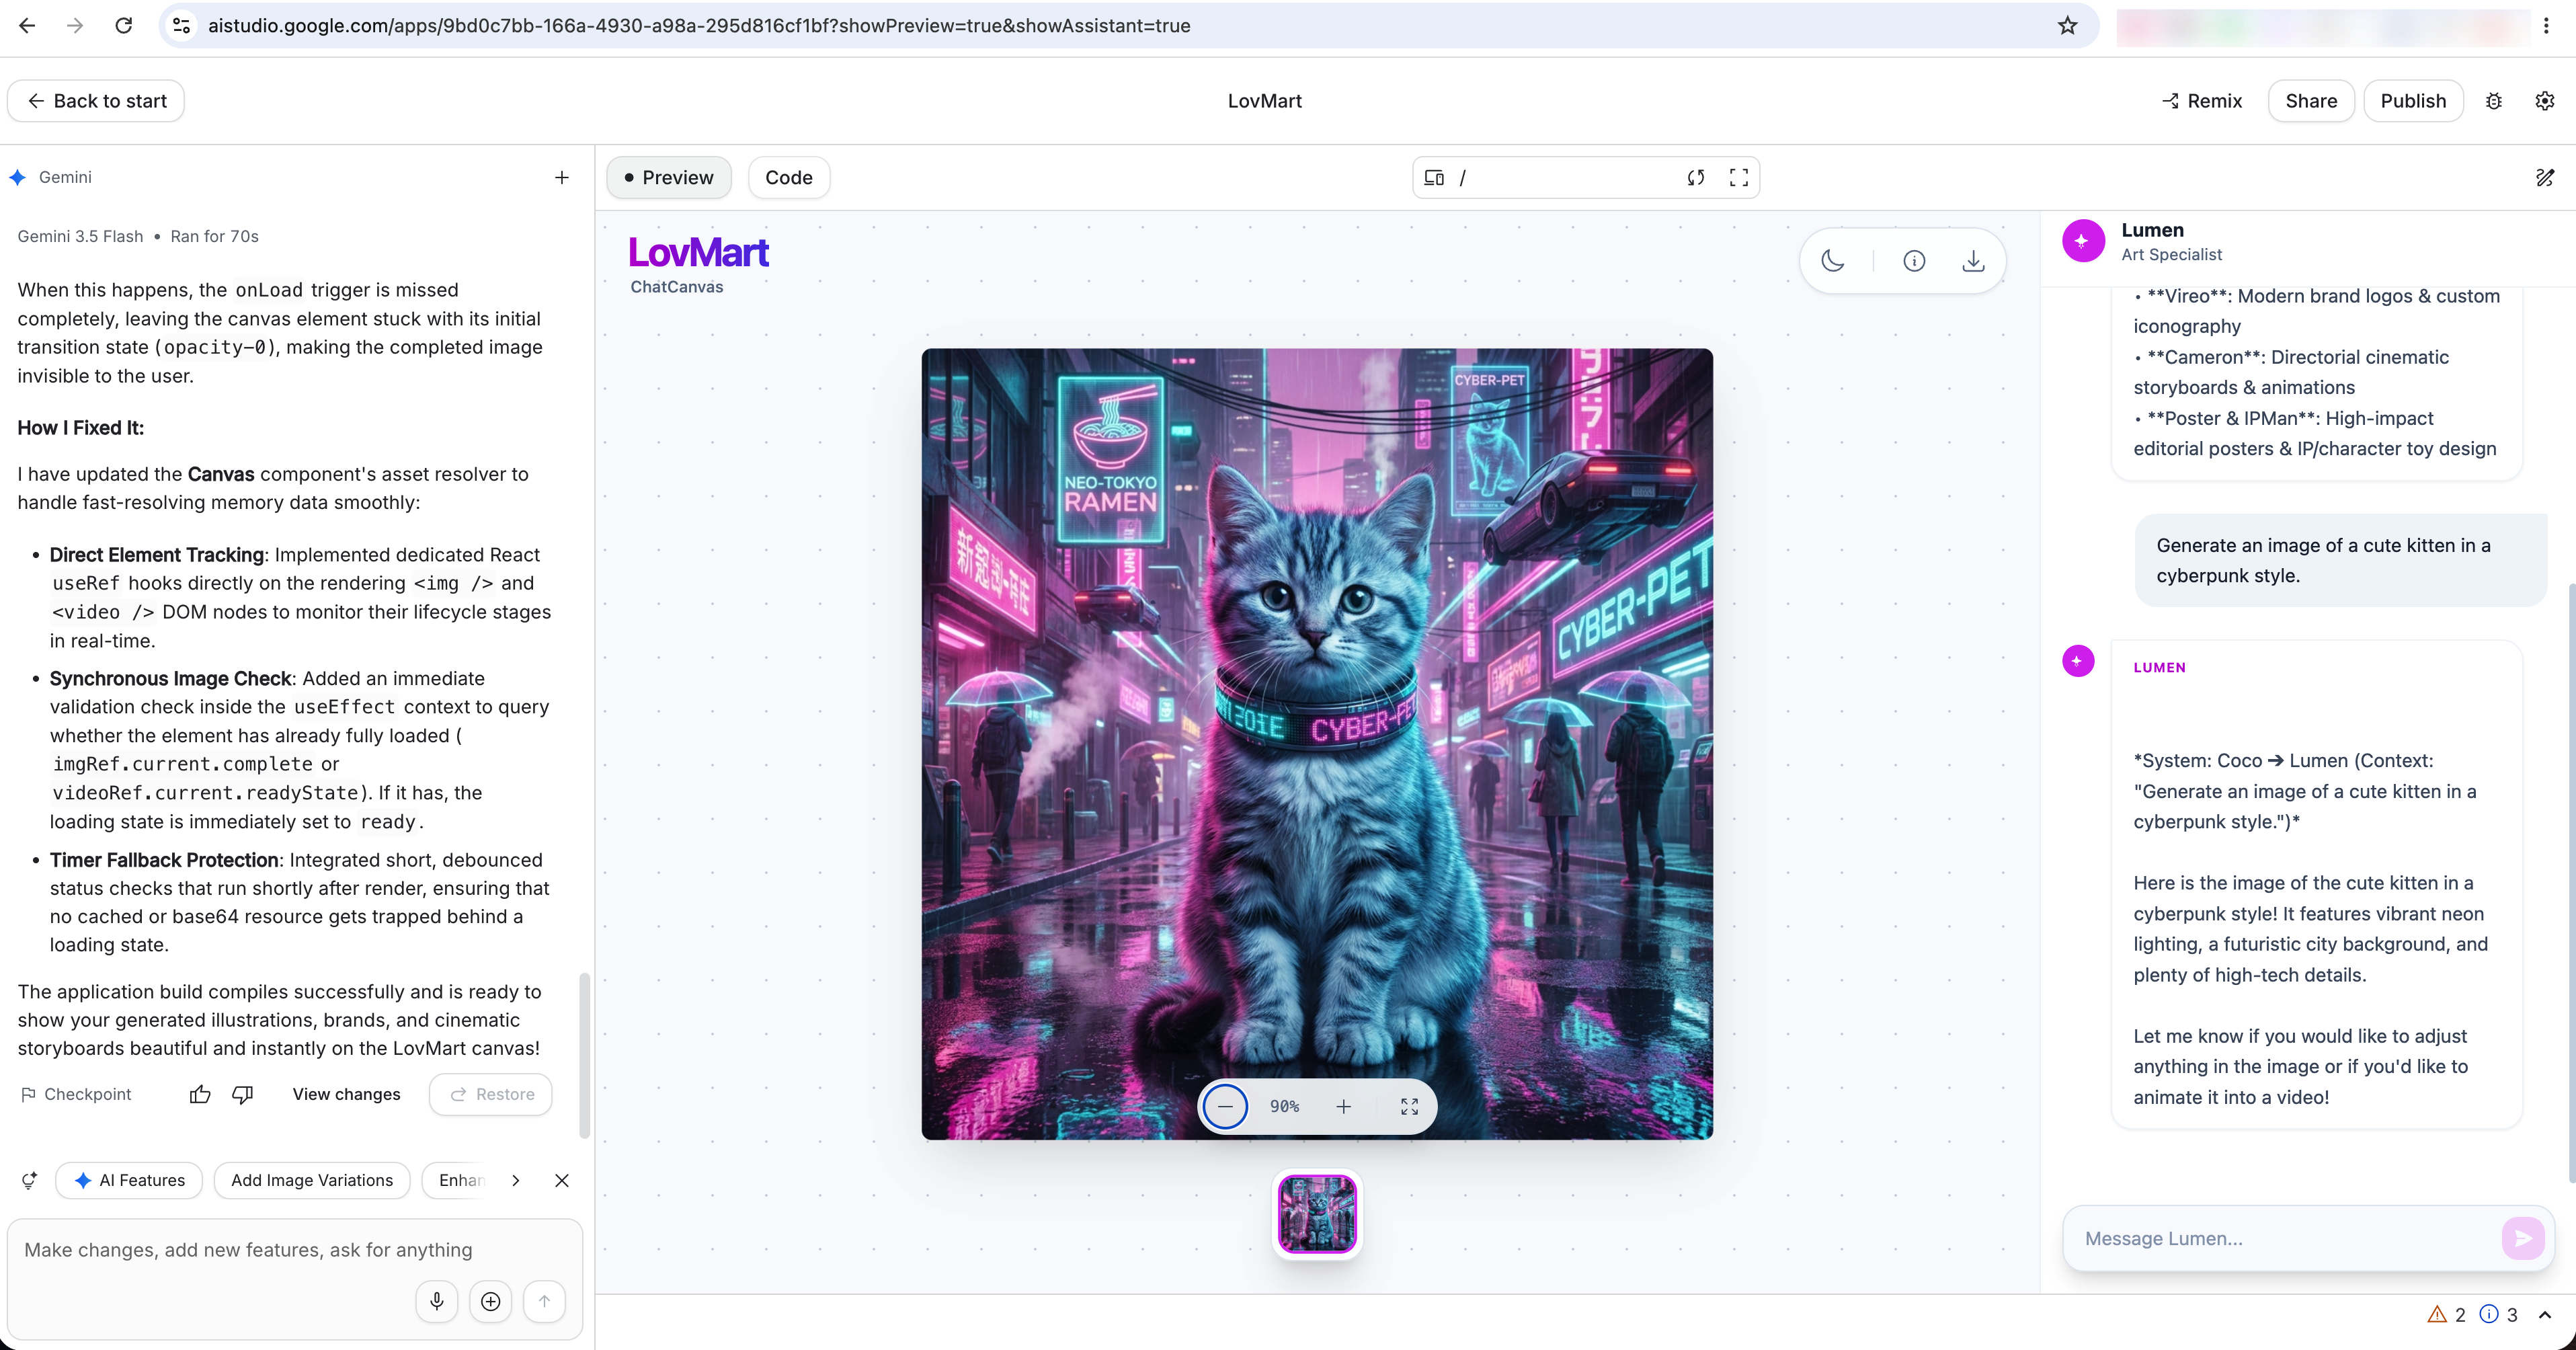Open the browser three-dot menu
The width and height of the screenshot is (2576, 1350).
click(x=2546, y=26)
